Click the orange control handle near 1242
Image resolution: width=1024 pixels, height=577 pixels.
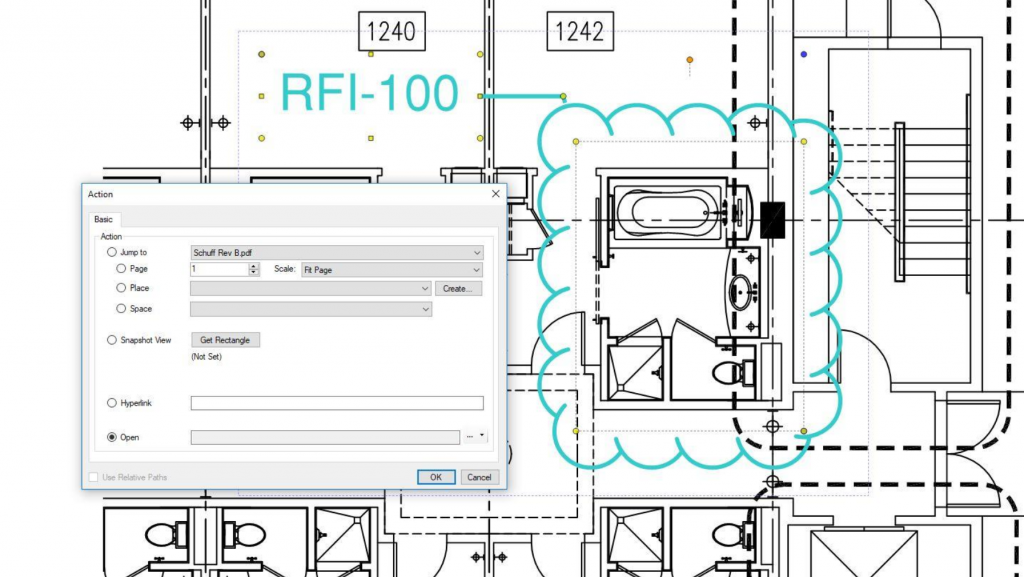tap(690, 60)
